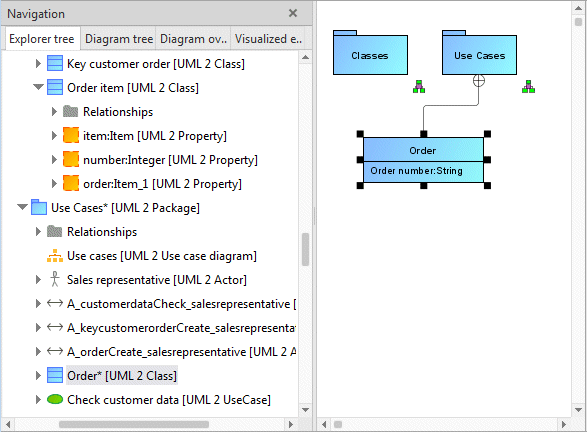Click the Sales representative actor icon
The width and height of the screenshot is (587, 432).
coord(55,279)
